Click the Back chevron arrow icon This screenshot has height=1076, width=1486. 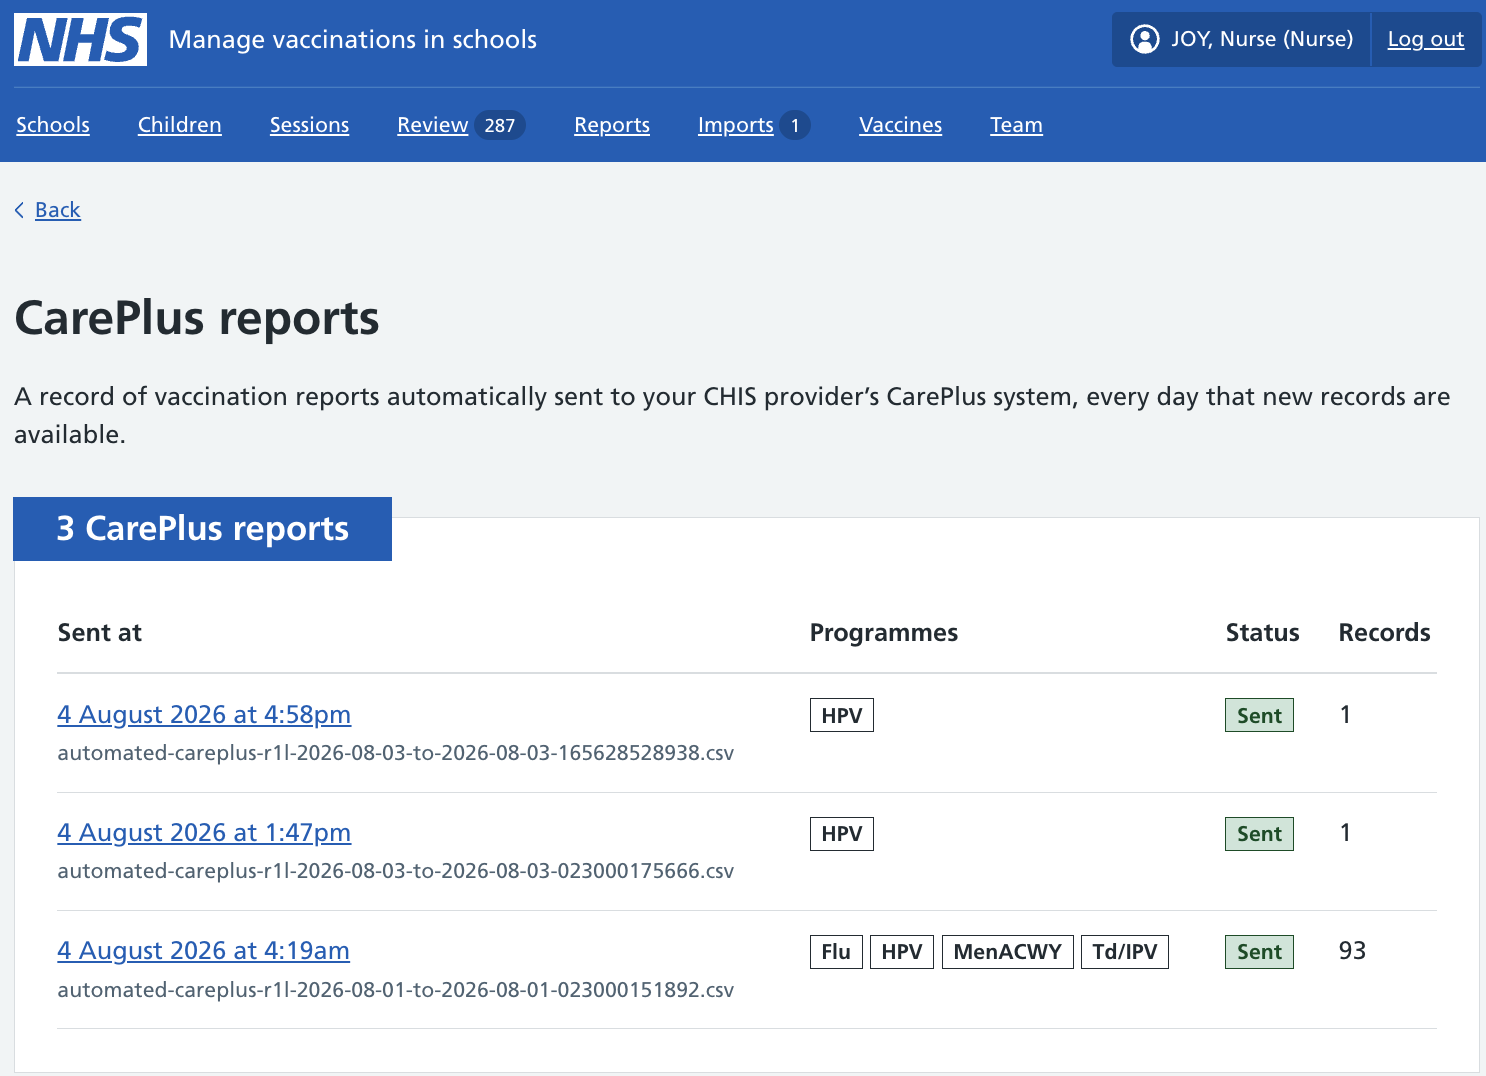pyautogui.click(x=19, y=210)
